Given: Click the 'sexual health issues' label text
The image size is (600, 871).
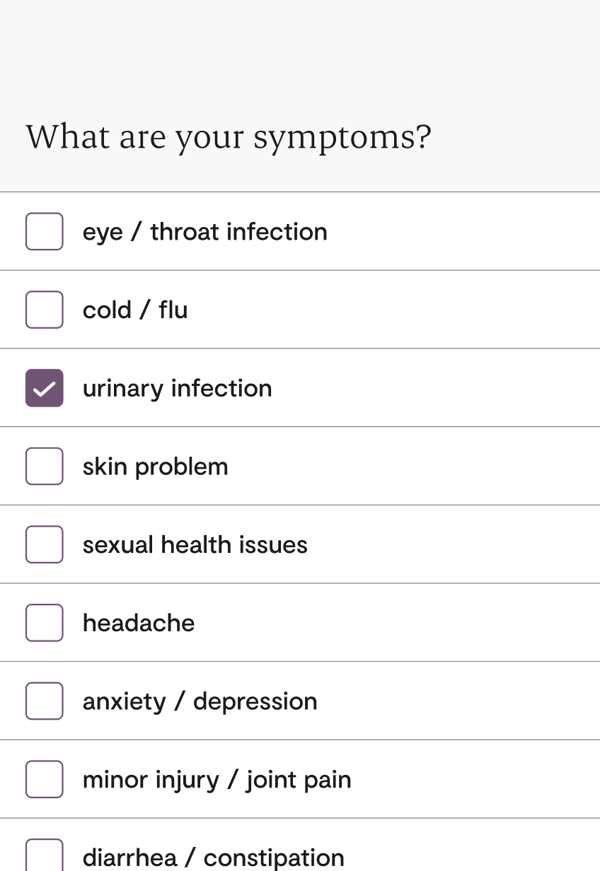Looking at the screenshot, I should [x=195, y=545].
